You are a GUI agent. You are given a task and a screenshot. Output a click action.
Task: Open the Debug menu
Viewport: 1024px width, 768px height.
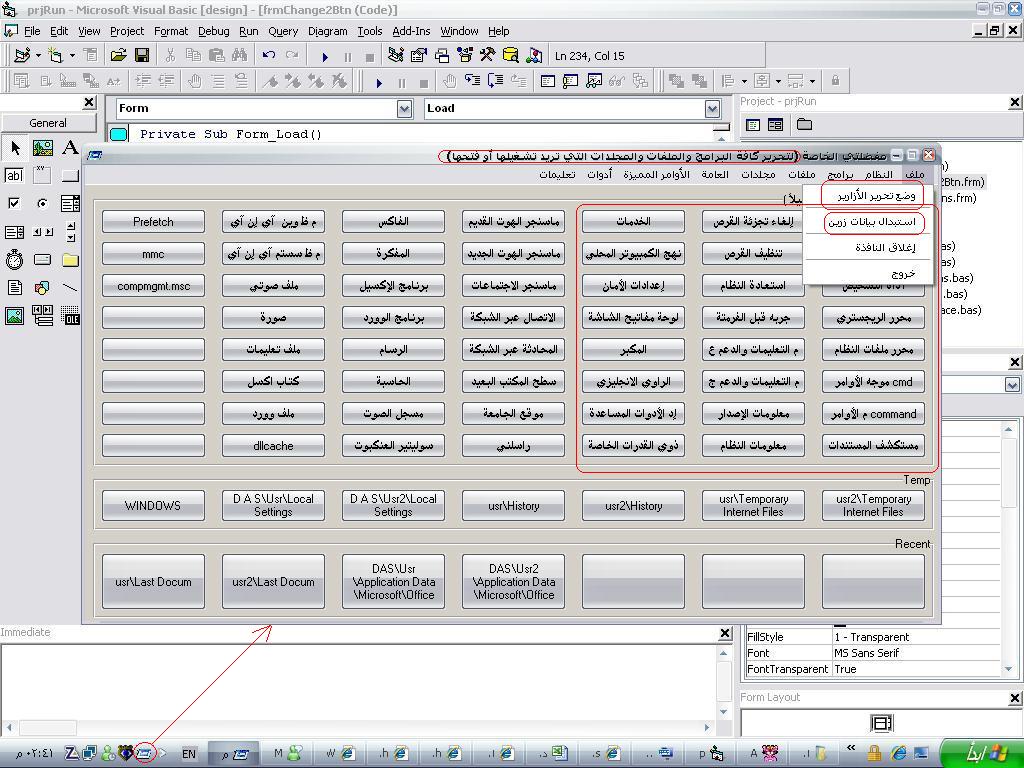point(214,31)
